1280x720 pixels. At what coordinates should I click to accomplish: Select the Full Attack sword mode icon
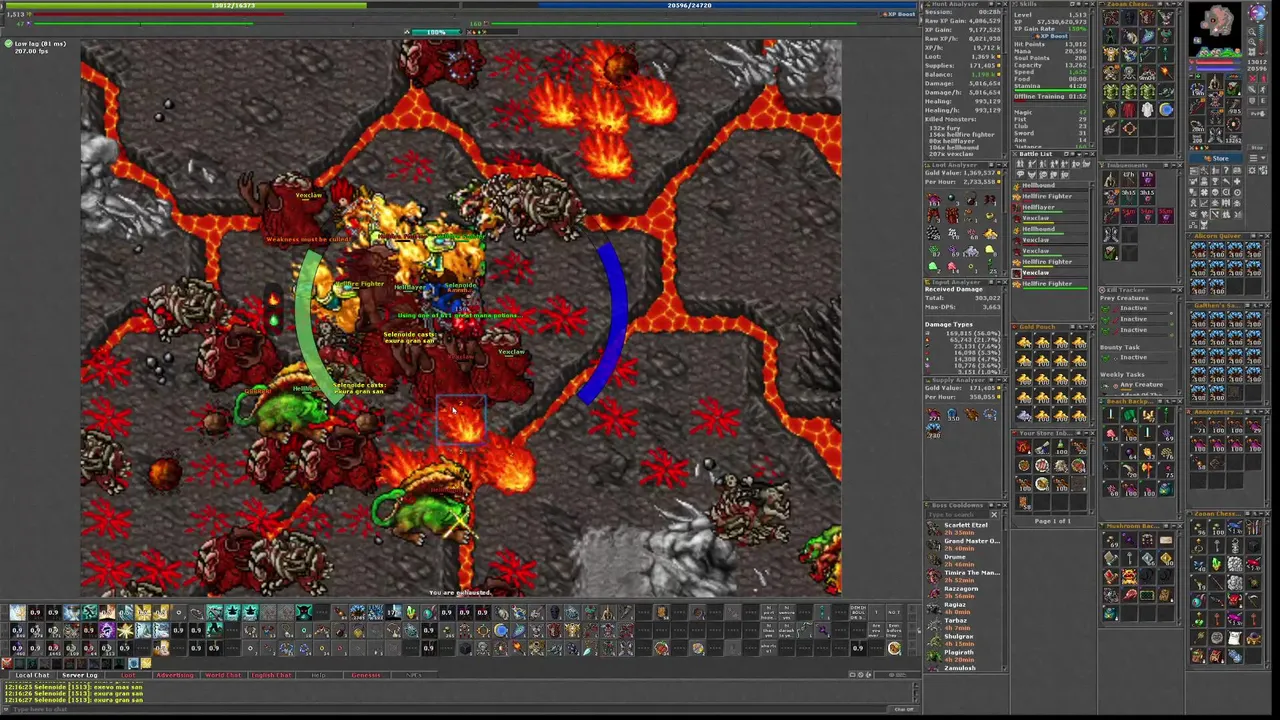tap(1253, 79)
